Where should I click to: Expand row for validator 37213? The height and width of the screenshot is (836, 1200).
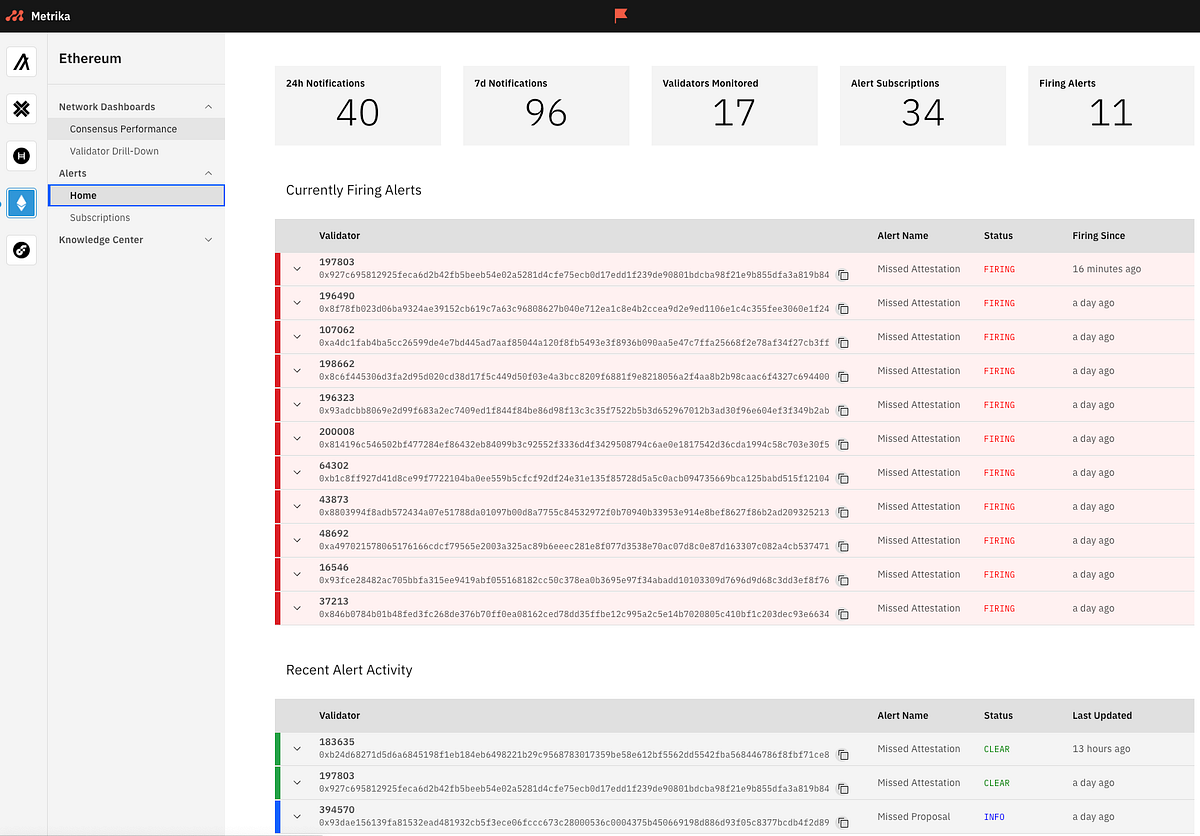297,608
